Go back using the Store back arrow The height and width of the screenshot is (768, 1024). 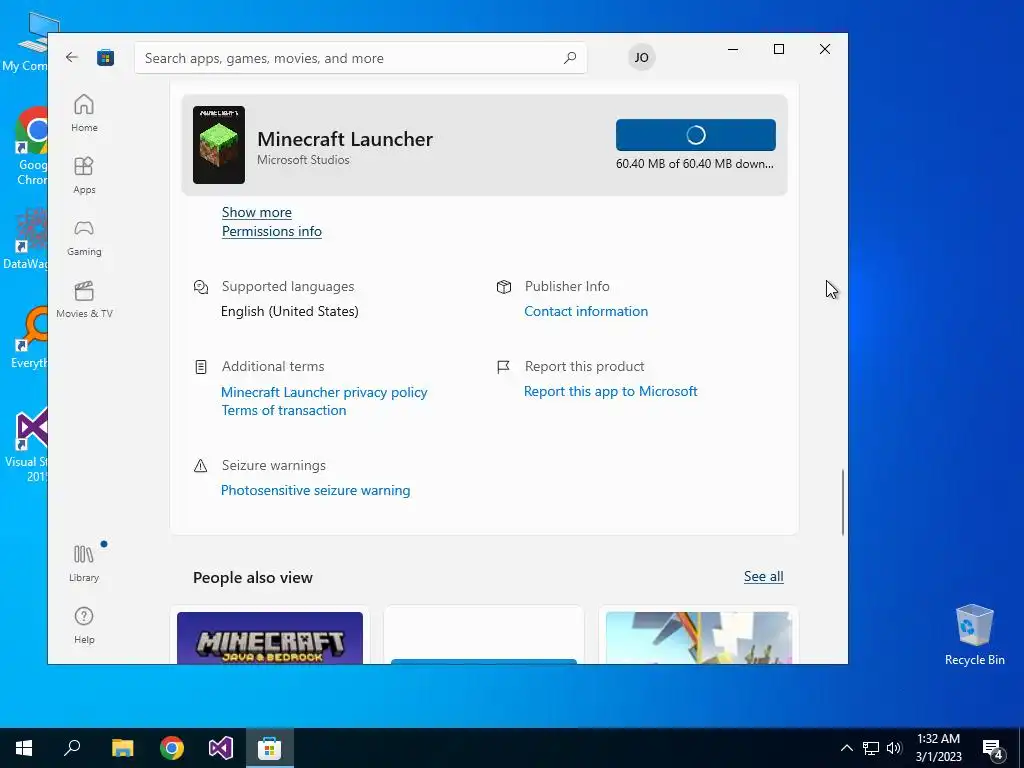point(72,57)
